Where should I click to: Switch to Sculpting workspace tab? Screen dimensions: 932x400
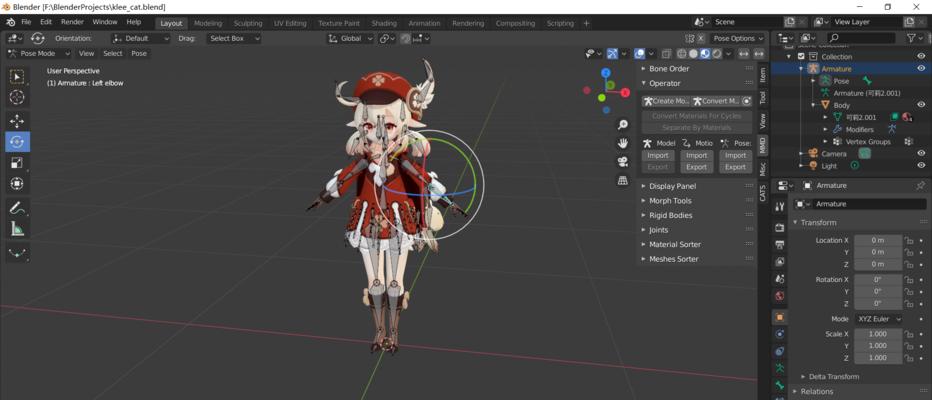(x=248, y=23)
